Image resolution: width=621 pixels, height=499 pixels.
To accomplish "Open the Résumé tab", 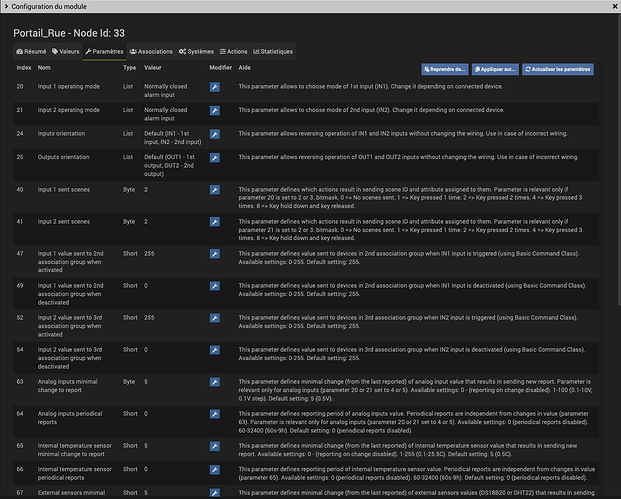I will click(x=30, y=50).
